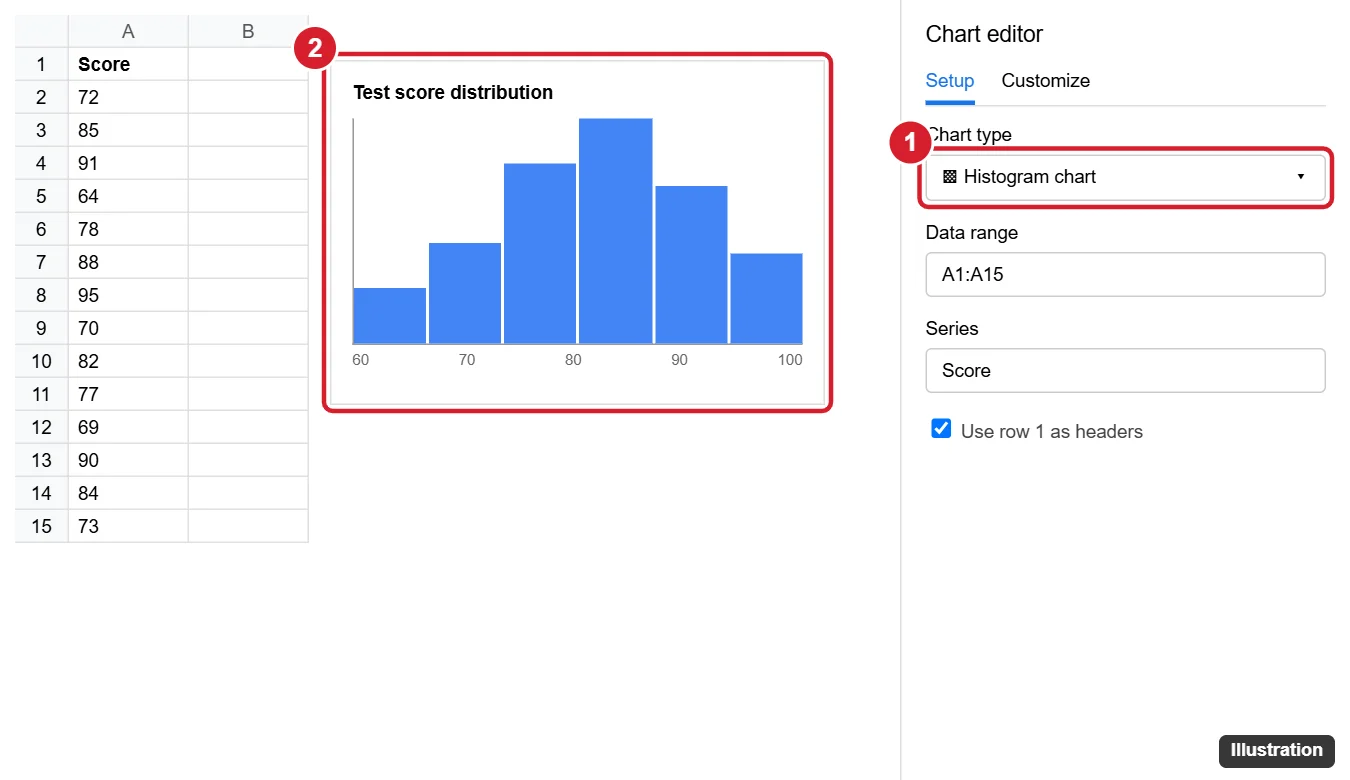The width and height of the screenshot is (1350, 780).
Task: Select the histogram chart title text
Action: tap(453, 92)
